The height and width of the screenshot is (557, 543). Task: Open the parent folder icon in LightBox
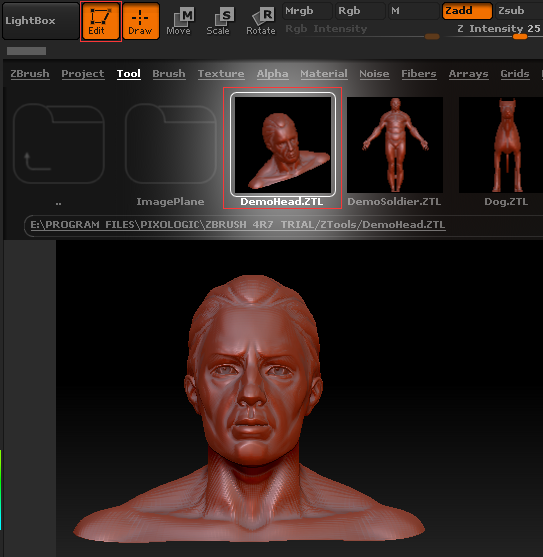coord(59,144)
